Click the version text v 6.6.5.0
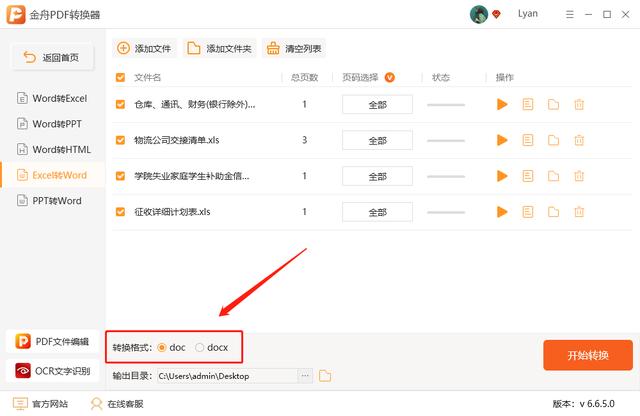Screen dimensions: 640x416 tap(597, 404)
